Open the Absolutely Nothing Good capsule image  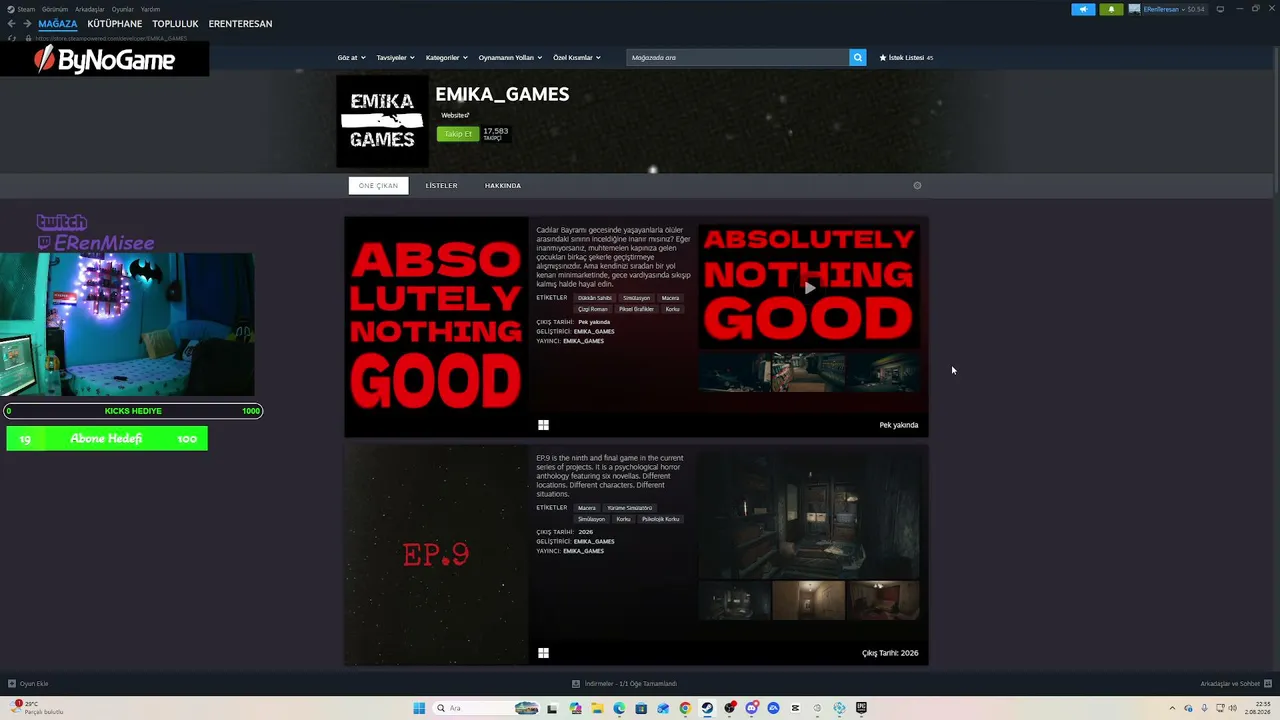[x=436, y=327]
